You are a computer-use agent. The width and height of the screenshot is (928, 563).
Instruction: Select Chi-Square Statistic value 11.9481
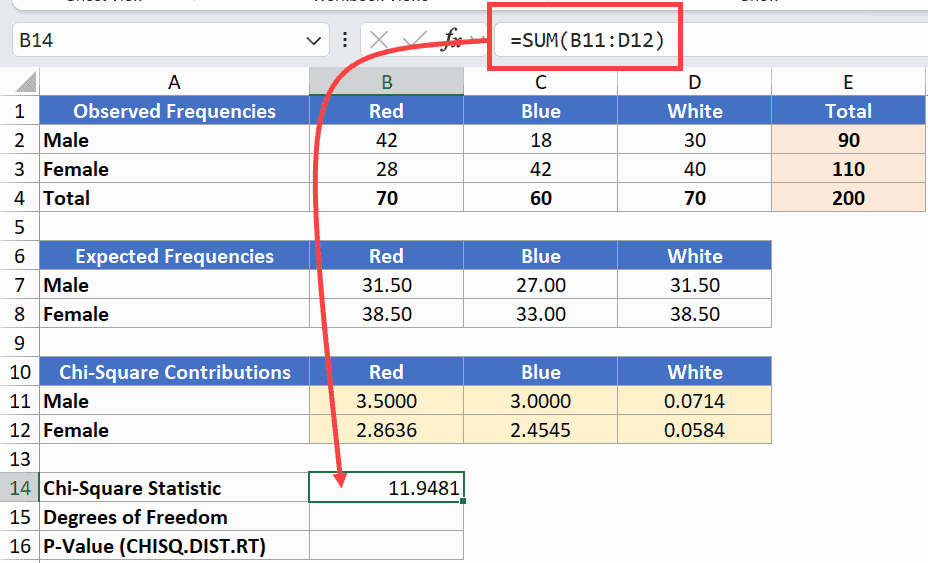(x=386, y=488)
